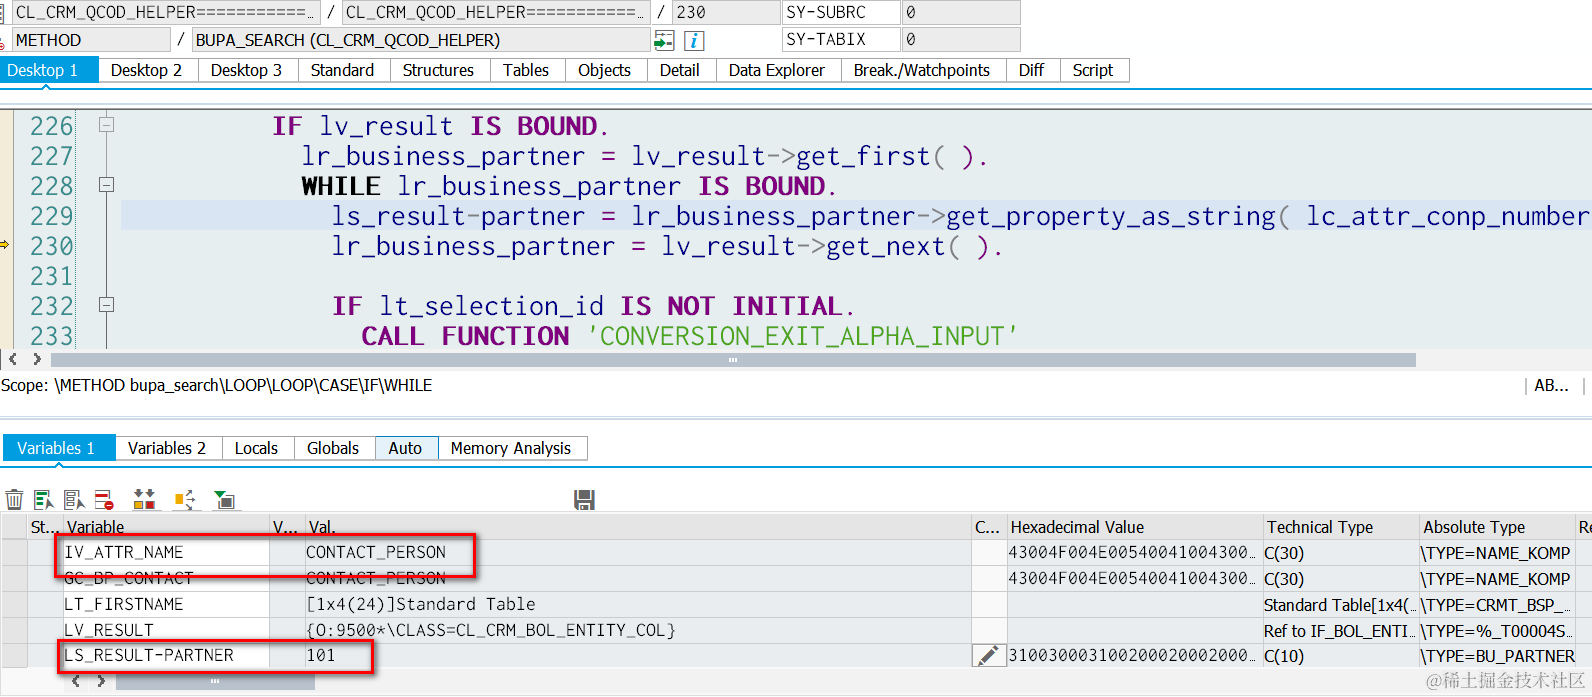Screen dimensions: 1592x697
Task: Click line number 230 in the gutter
Action: tap(52, 246)
